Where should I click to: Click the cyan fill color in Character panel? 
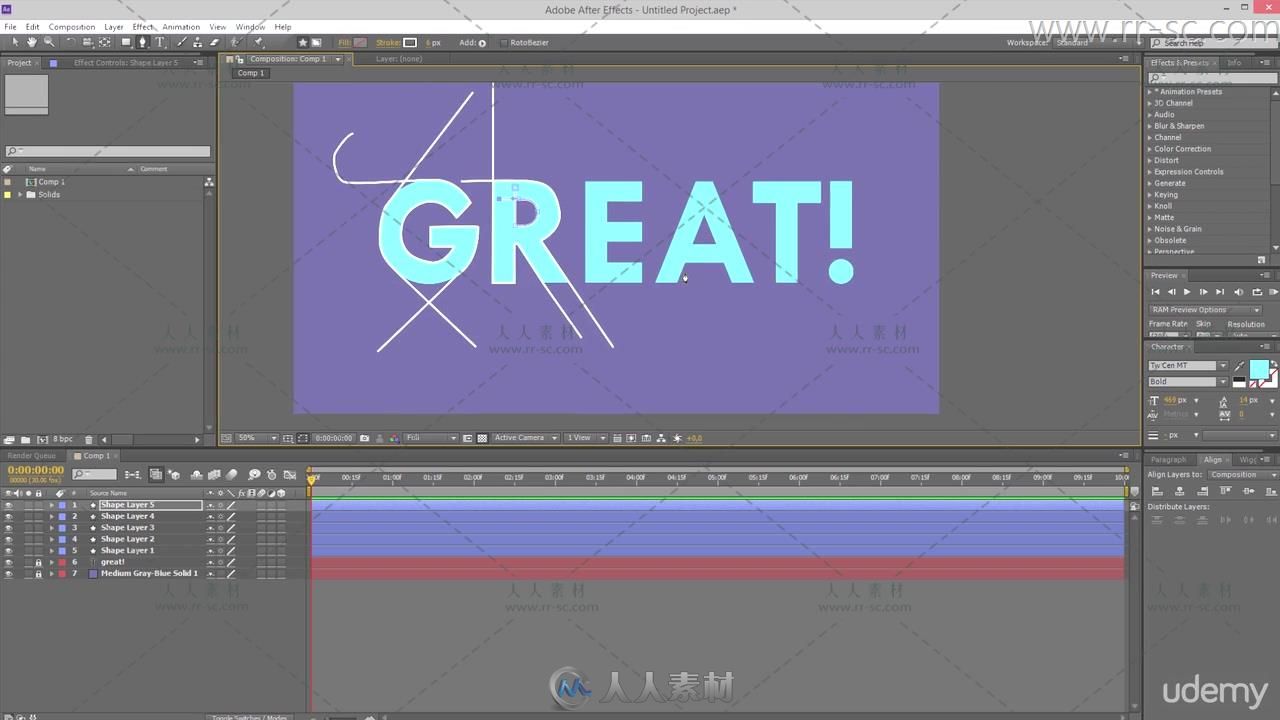1258,368
